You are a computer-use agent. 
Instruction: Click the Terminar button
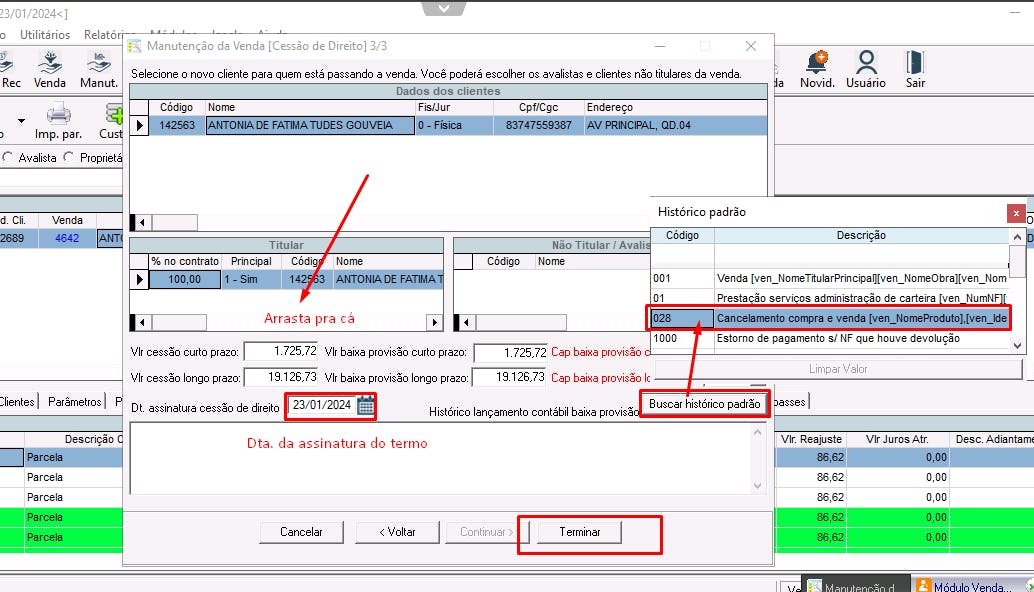(x=580, y=532)
